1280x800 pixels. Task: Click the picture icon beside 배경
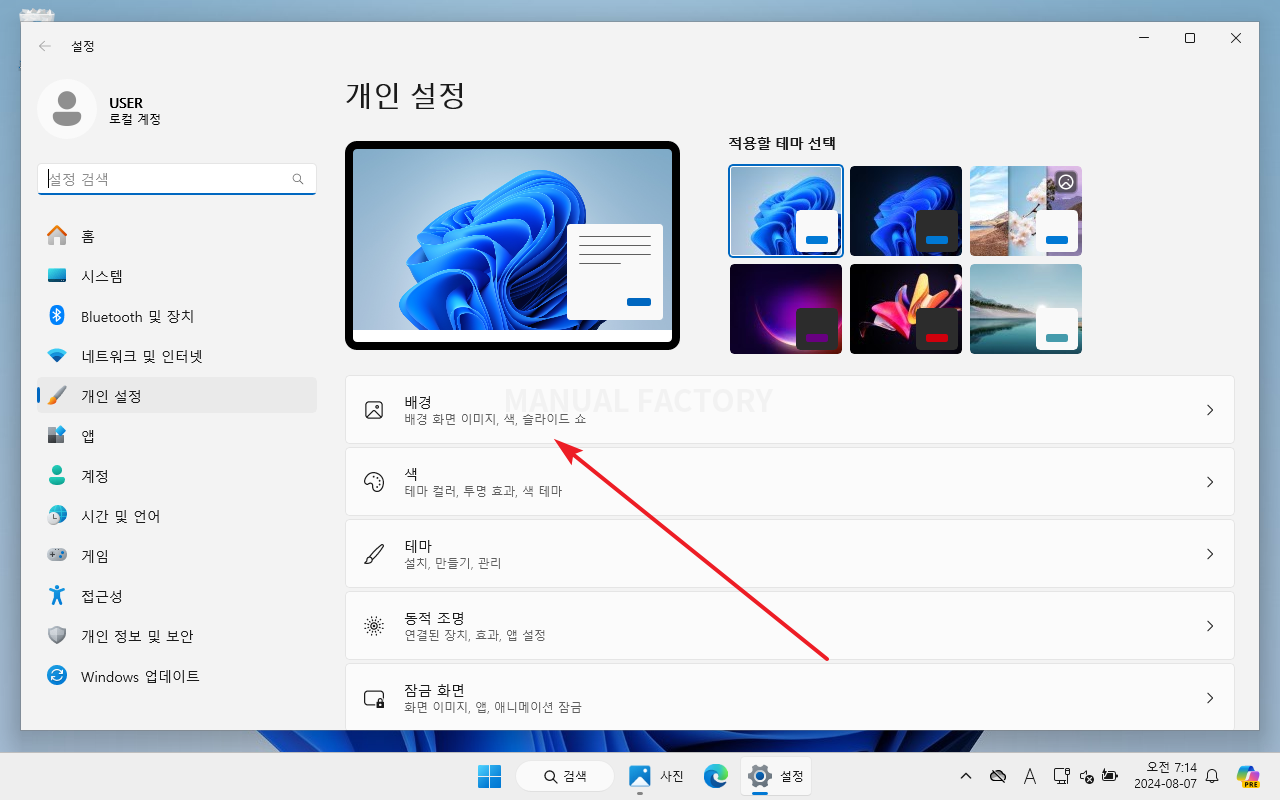374,410
